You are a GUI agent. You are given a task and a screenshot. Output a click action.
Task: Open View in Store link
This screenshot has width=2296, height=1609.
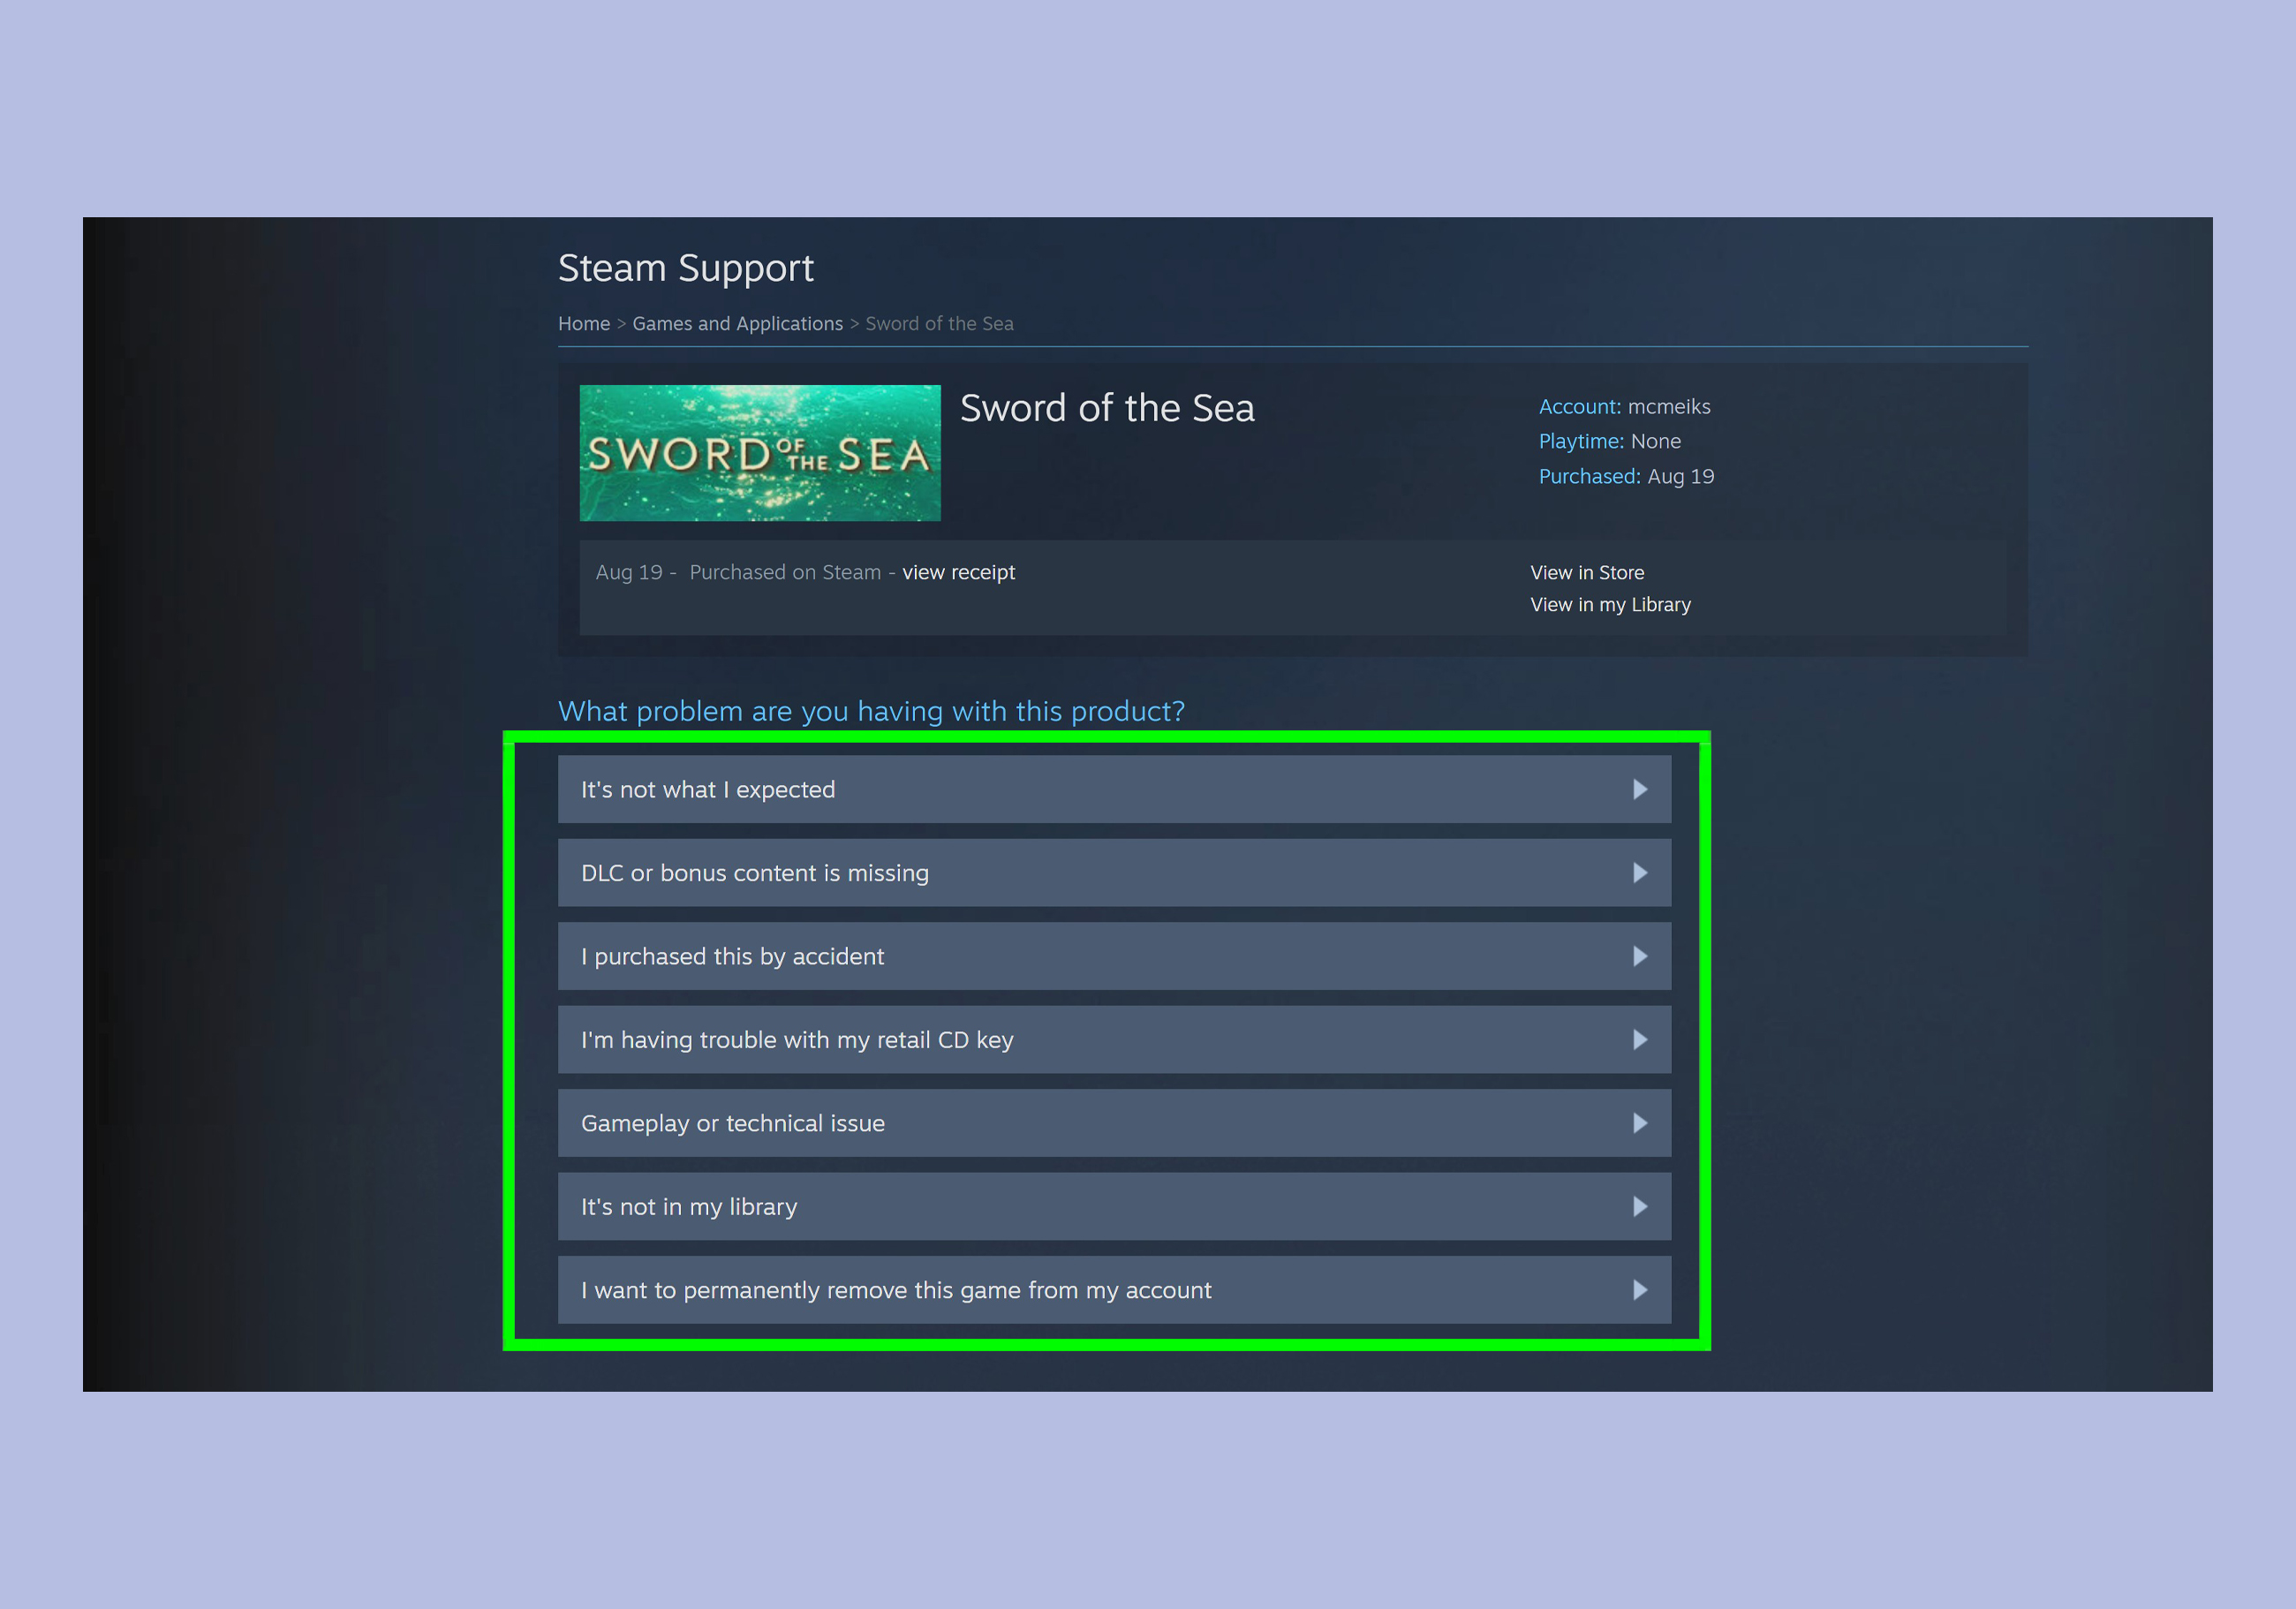1586,573
